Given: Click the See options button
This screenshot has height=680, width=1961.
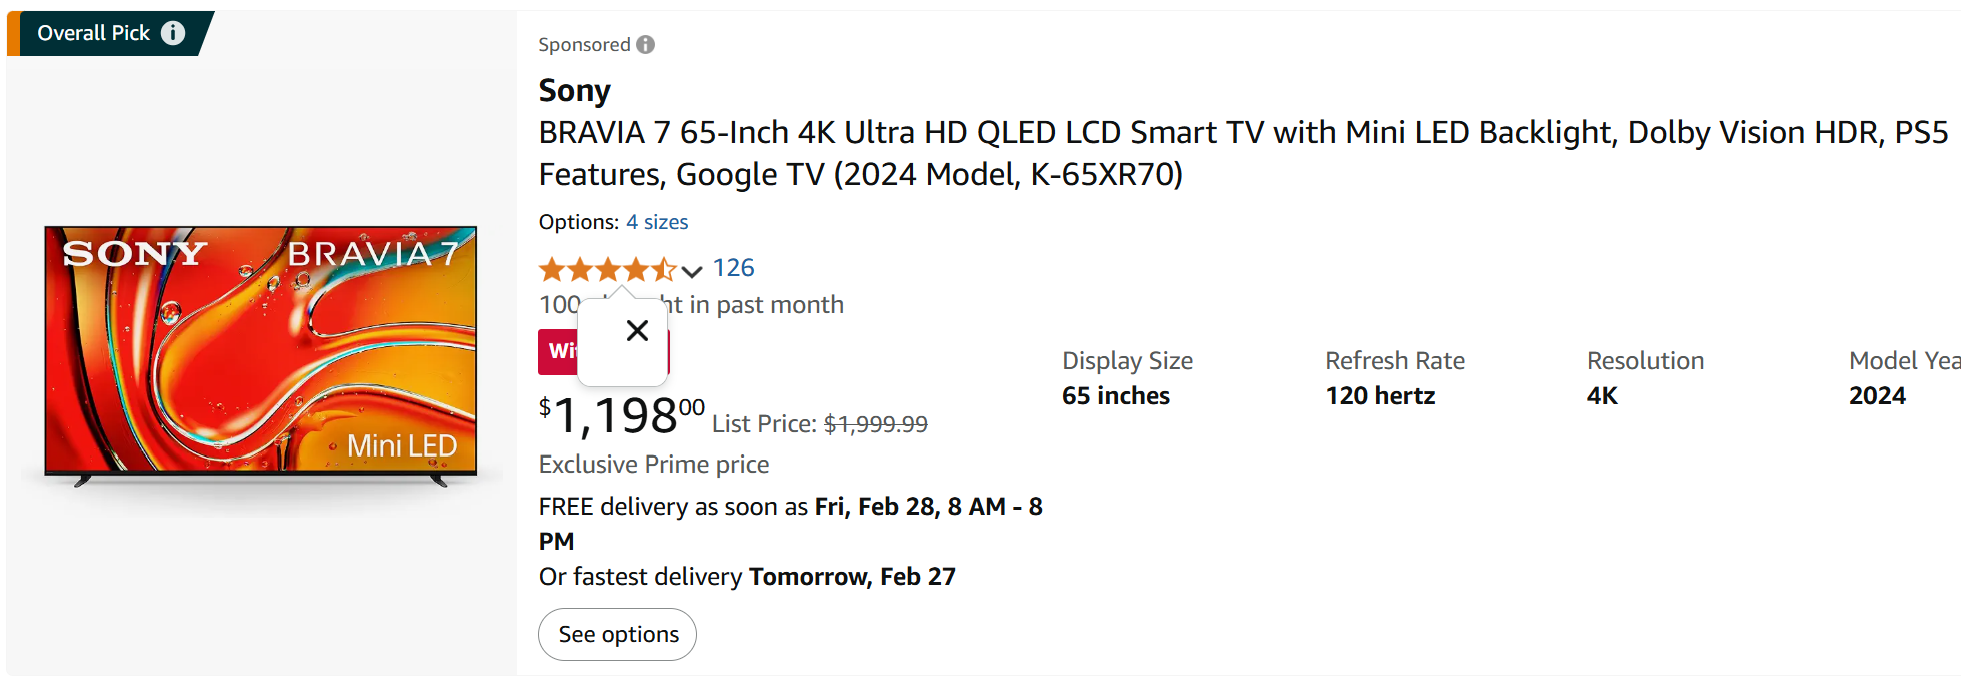Looking at the screenshot, I should point(618,634).
